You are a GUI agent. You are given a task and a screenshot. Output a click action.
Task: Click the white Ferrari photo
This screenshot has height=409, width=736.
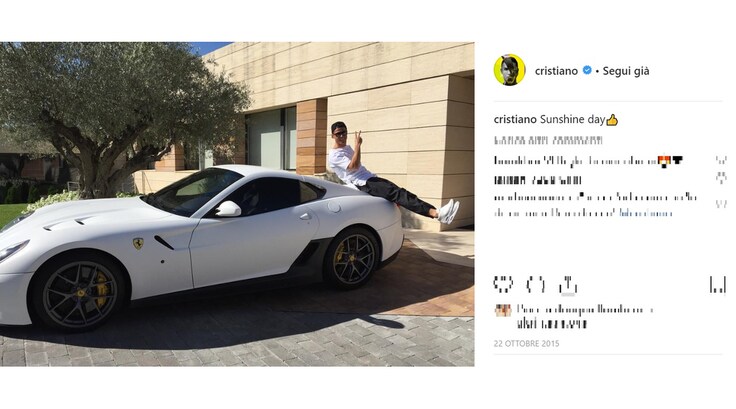click(237, 204)
